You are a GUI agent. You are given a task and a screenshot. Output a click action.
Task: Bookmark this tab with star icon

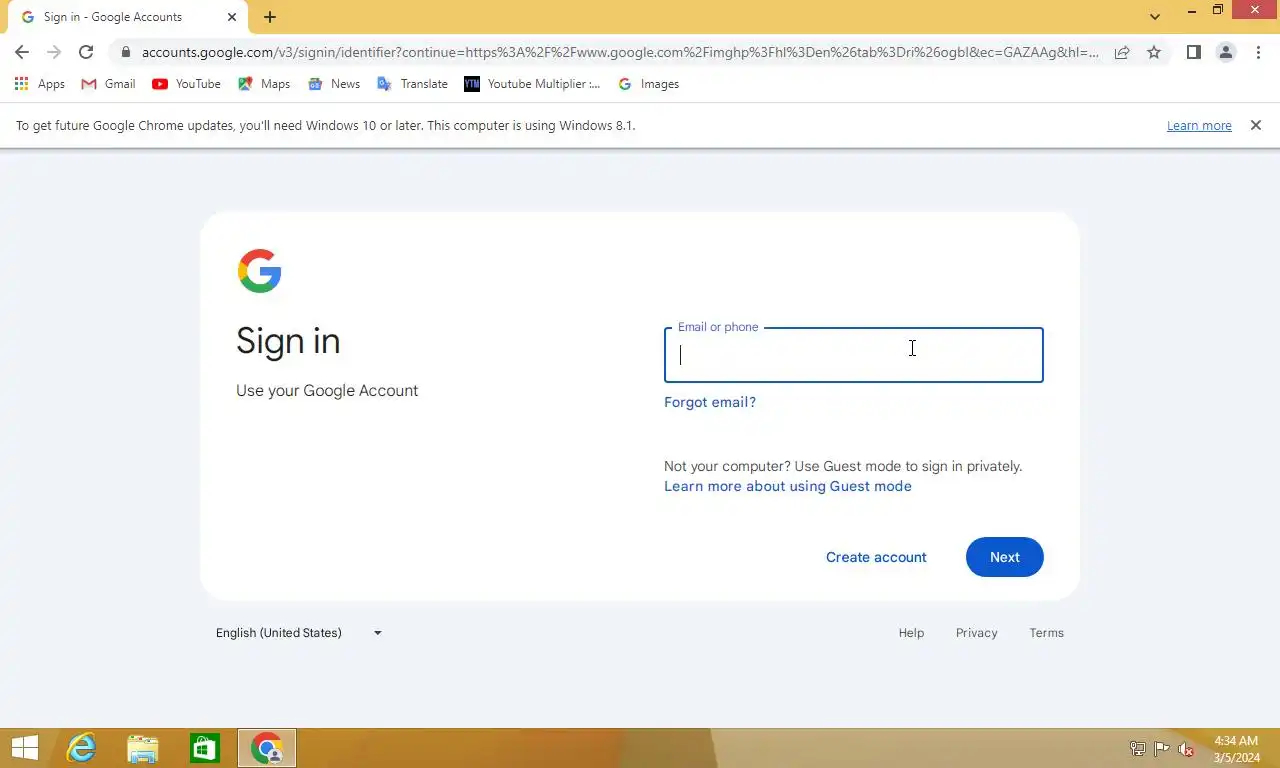1154,52
